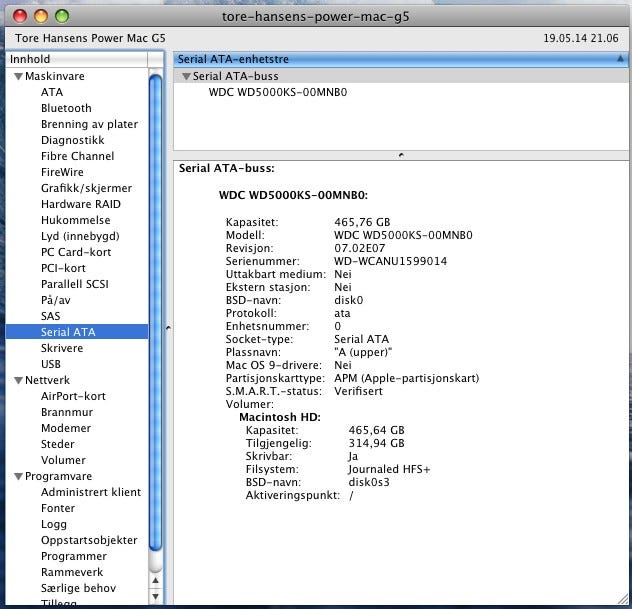The height and width of the screenshot is (609, 632).
Task: Select Steder under Nettverk
Action: tap(58, 444)
